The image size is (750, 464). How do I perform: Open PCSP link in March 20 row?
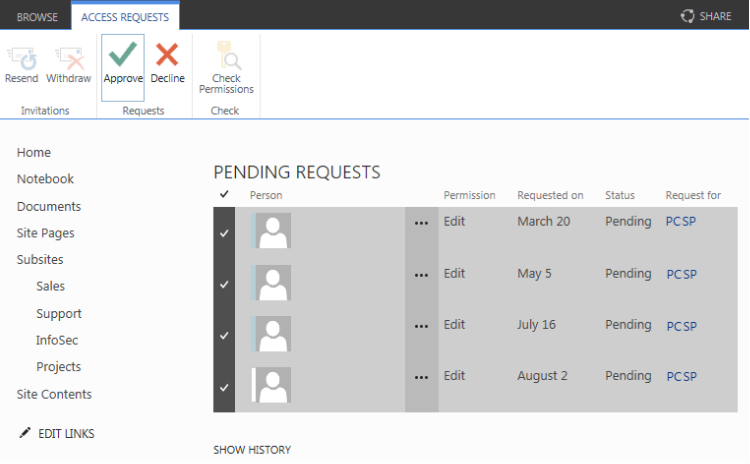coord(681,221)
